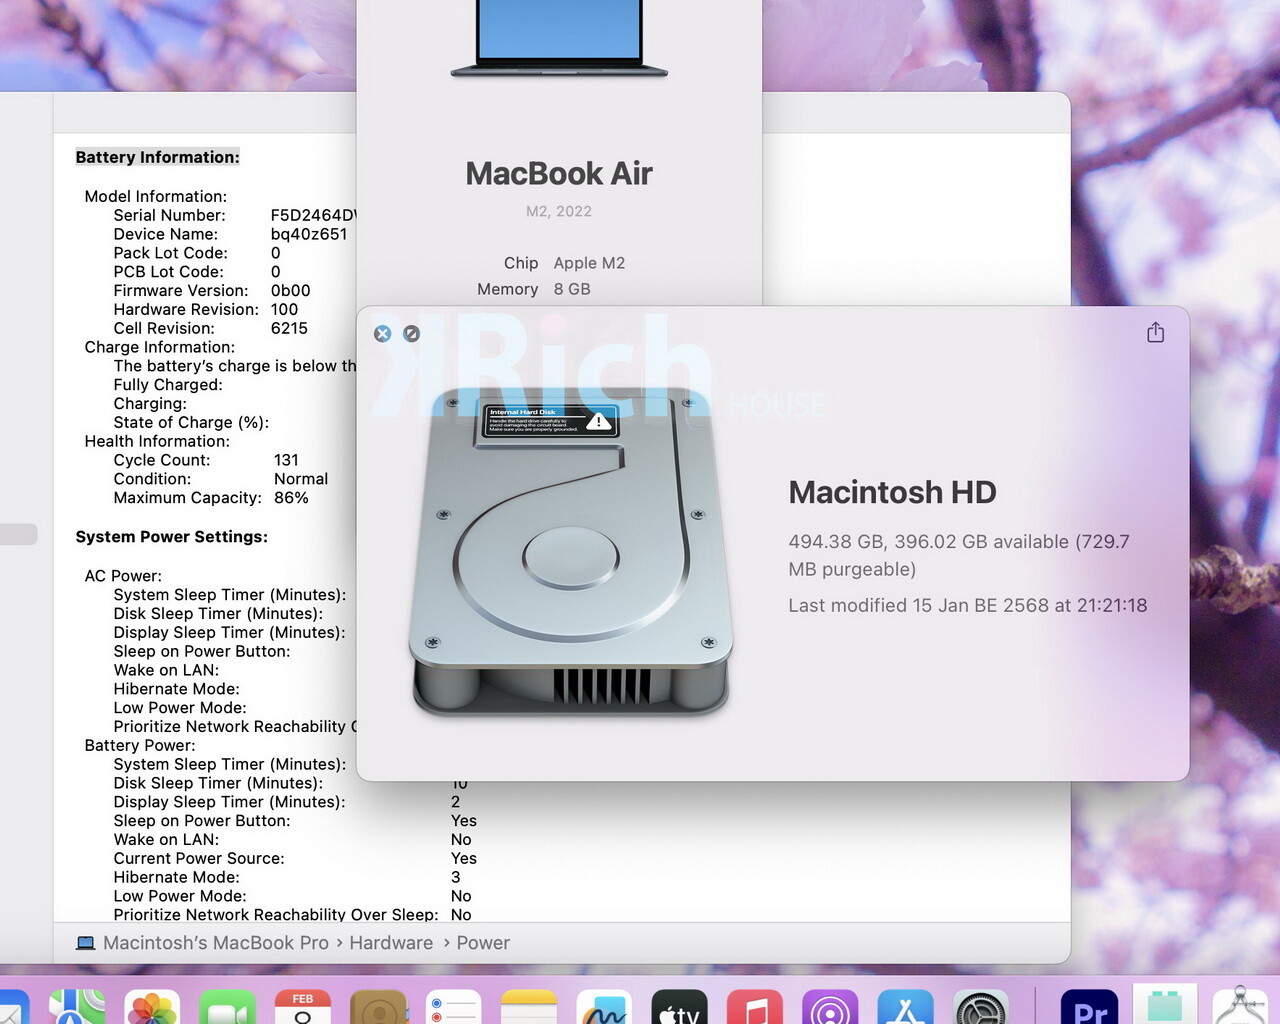Viewport: 1280px width, 1024px height.
Task: Click the "M2, 2022" model text
Action: point(559,211)
